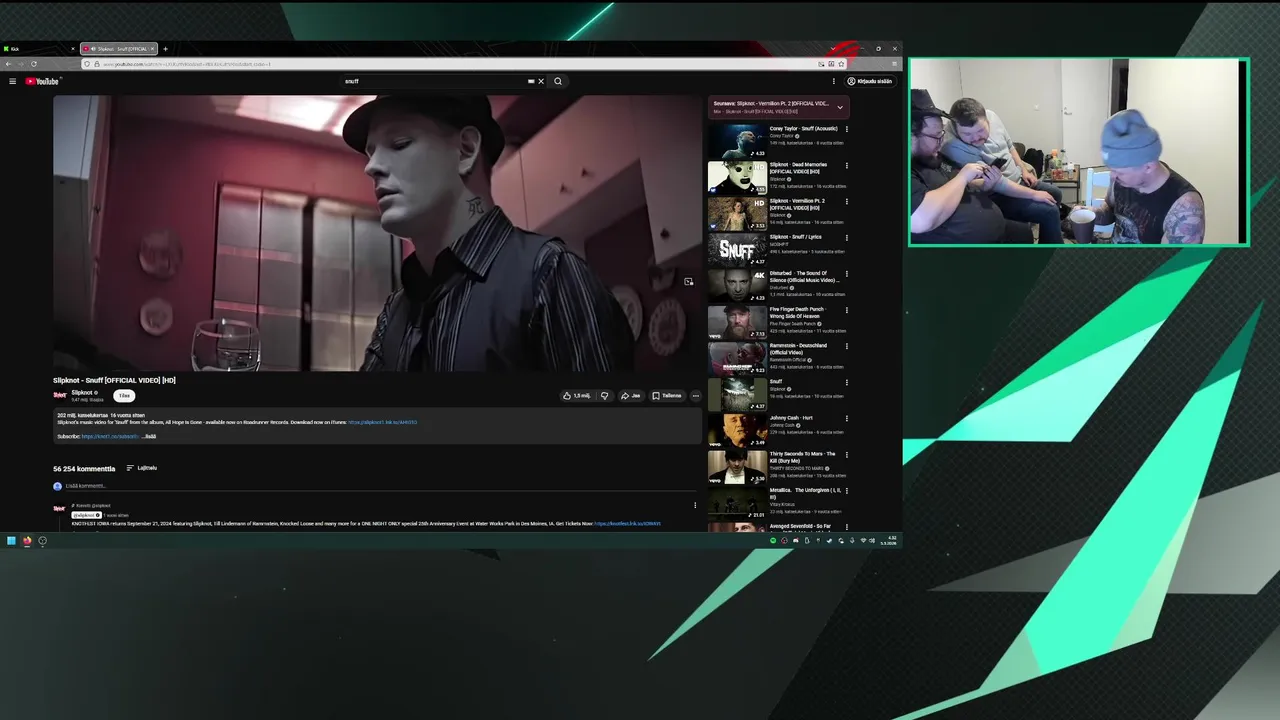Open Johnny Cash - Hurt video

coord(737,430)
